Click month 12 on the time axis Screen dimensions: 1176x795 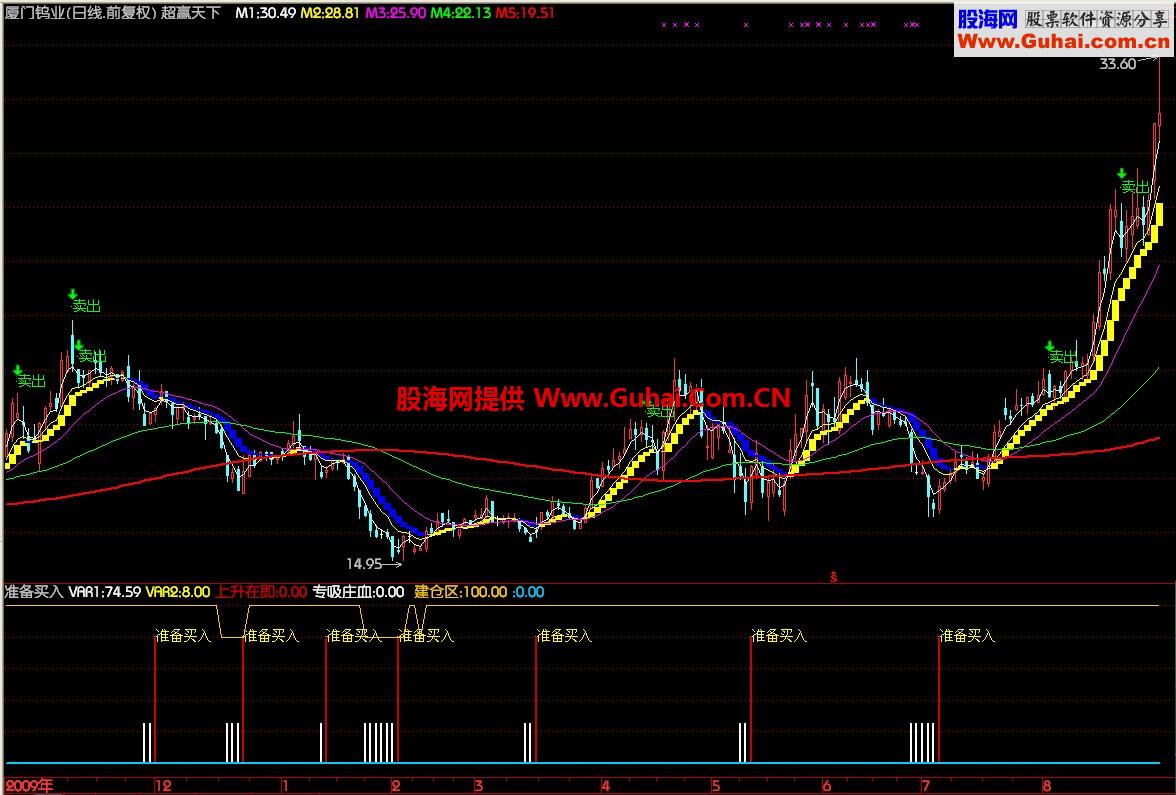164,786
